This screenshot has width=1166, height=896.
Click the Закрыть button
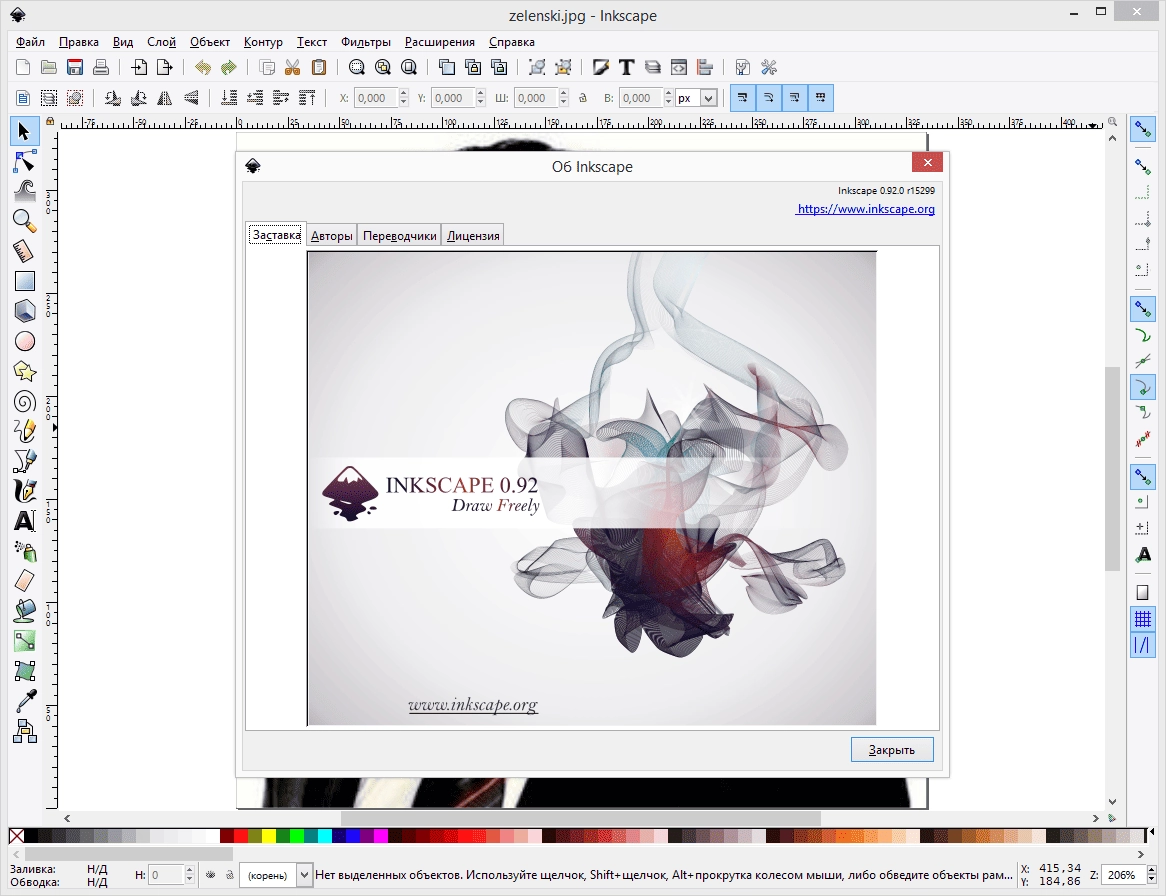[x=892, y=750]
